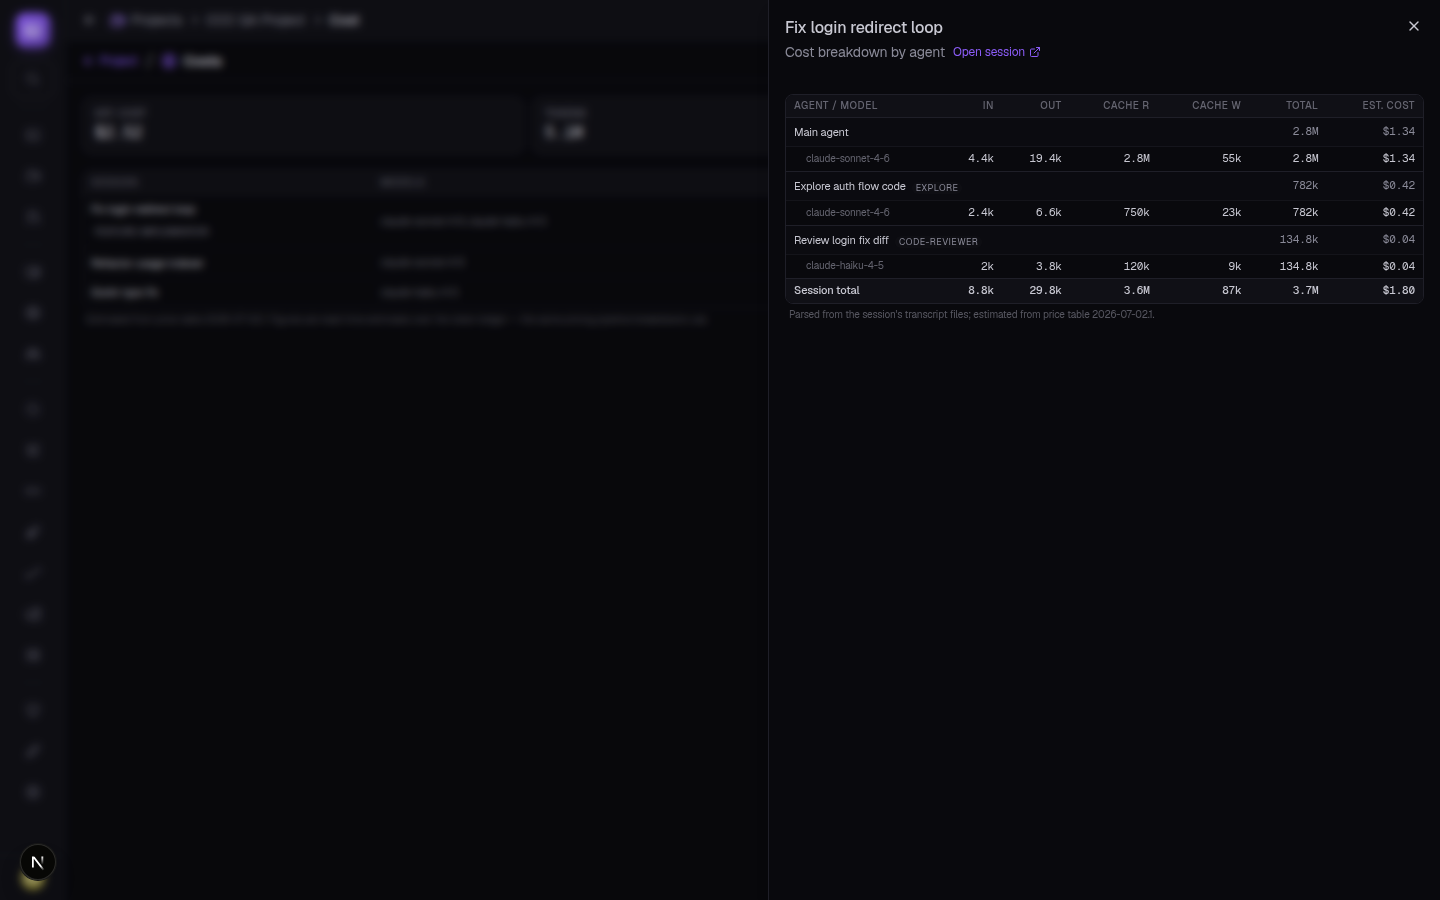
Task: Open the session via Open session link
Action: [996, 52]
